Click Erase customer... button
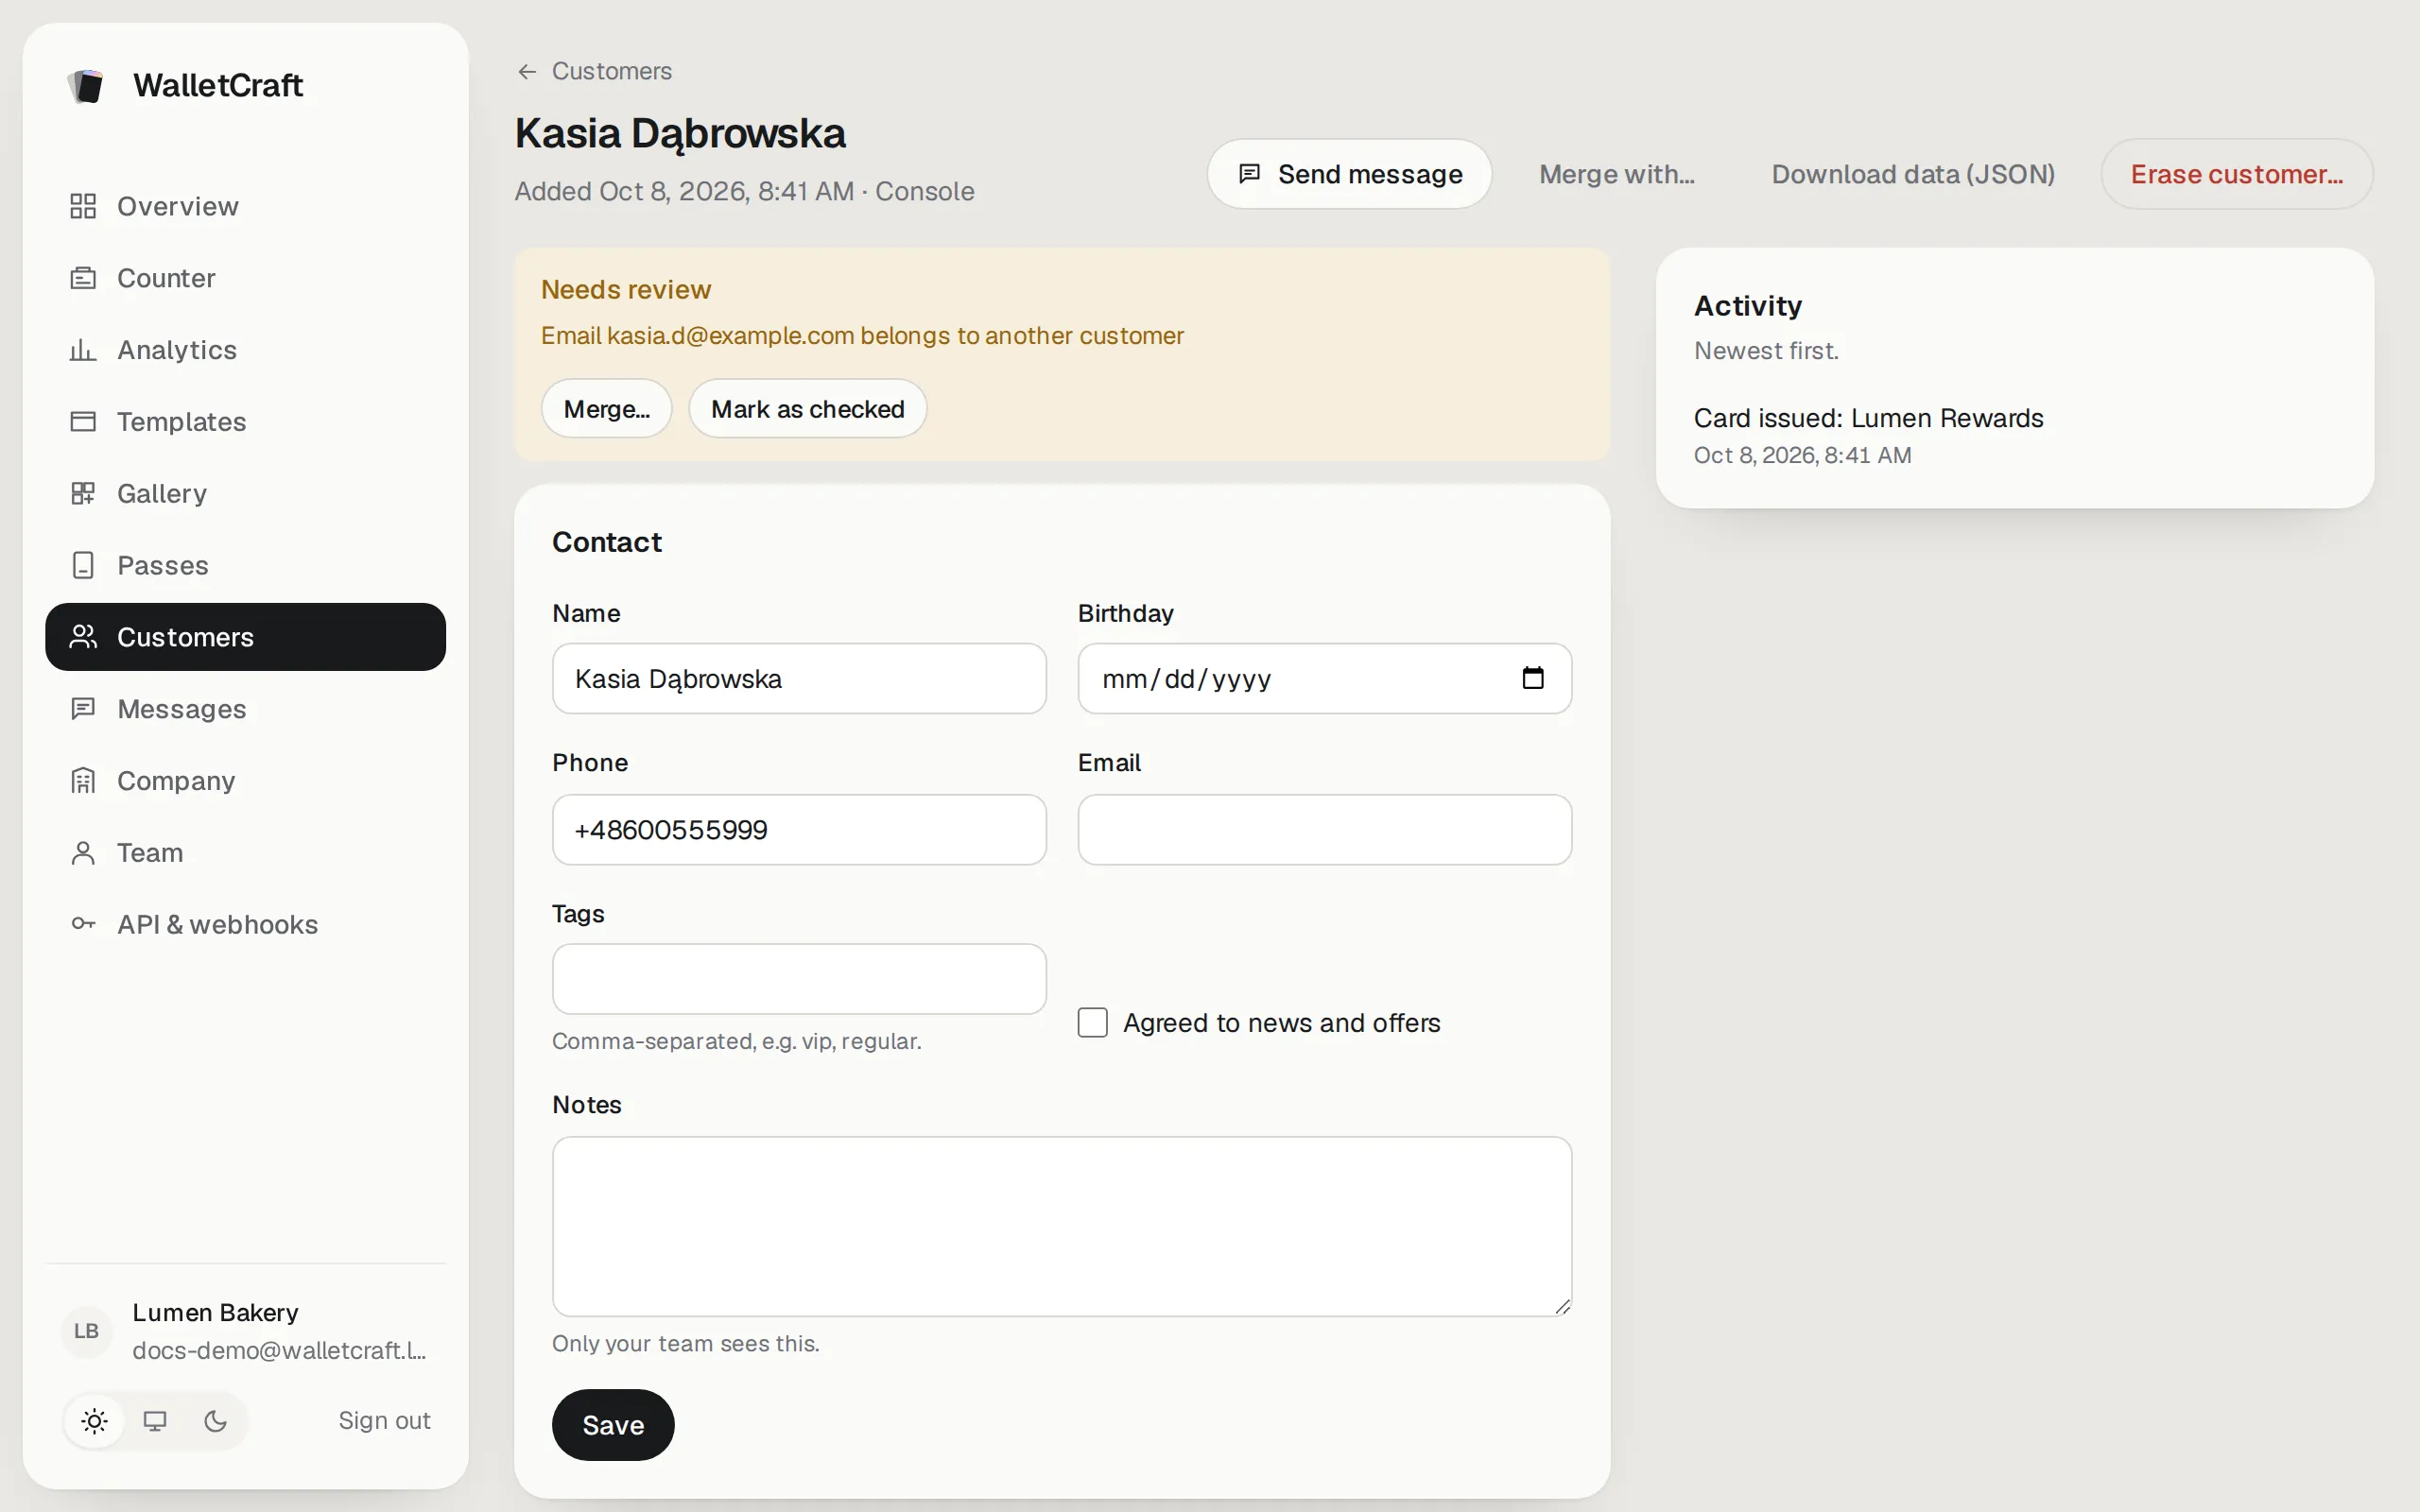This screenshot has height=1512, width=2420. click(x=2236, y=174)
